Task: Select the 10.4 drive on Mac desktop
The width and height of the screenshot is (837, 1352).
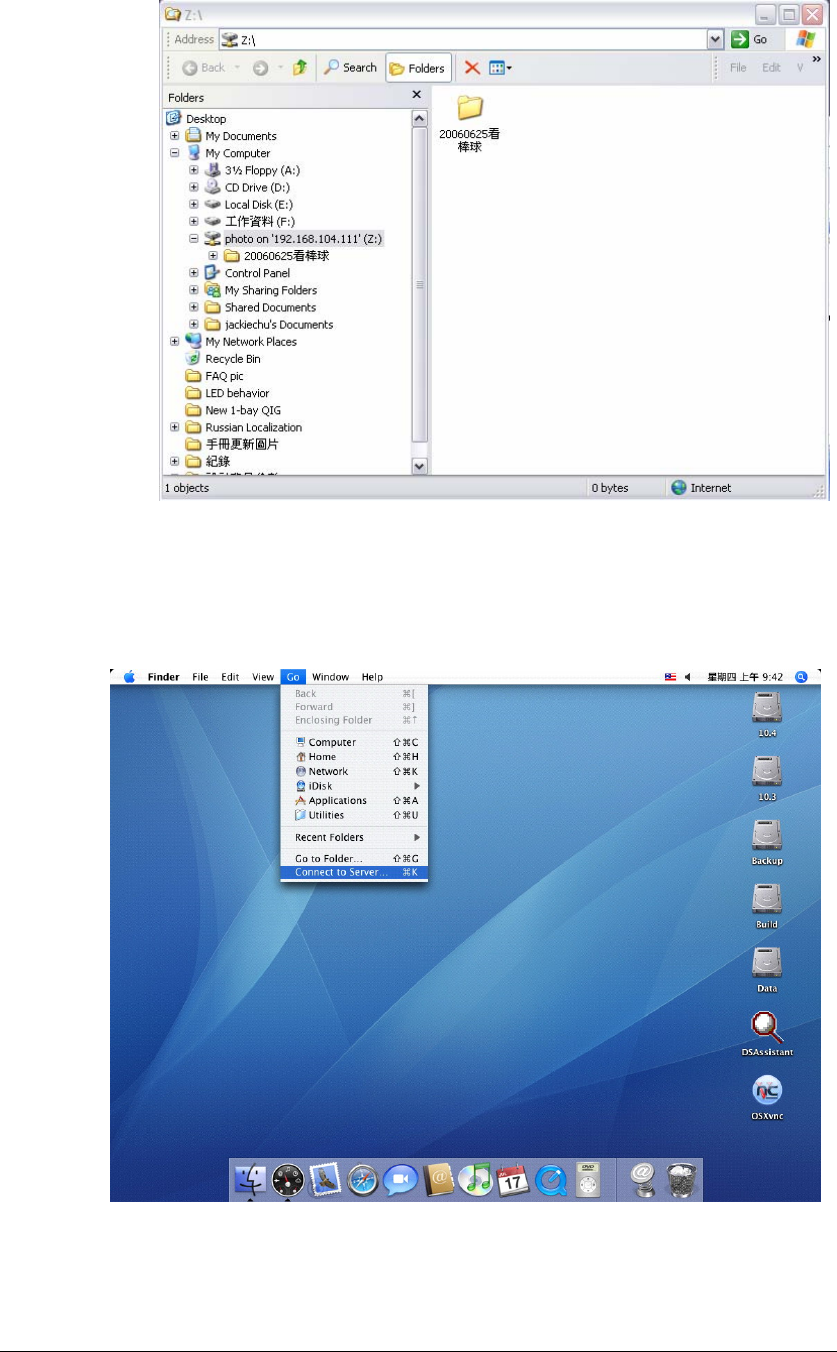Action: [x=767, y=716]
